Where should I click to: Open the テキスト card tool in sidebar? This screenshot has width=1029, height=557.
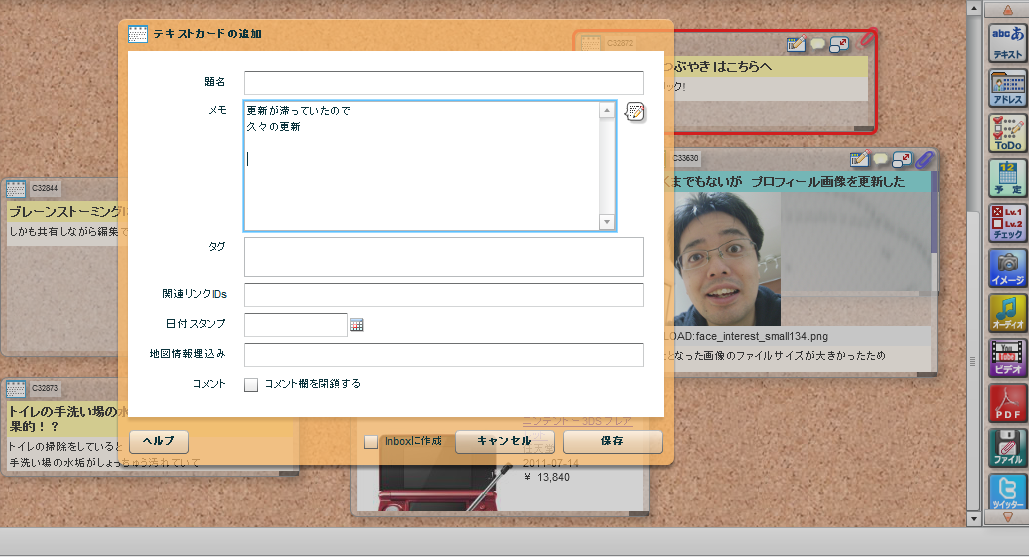tap(1007, 43)
